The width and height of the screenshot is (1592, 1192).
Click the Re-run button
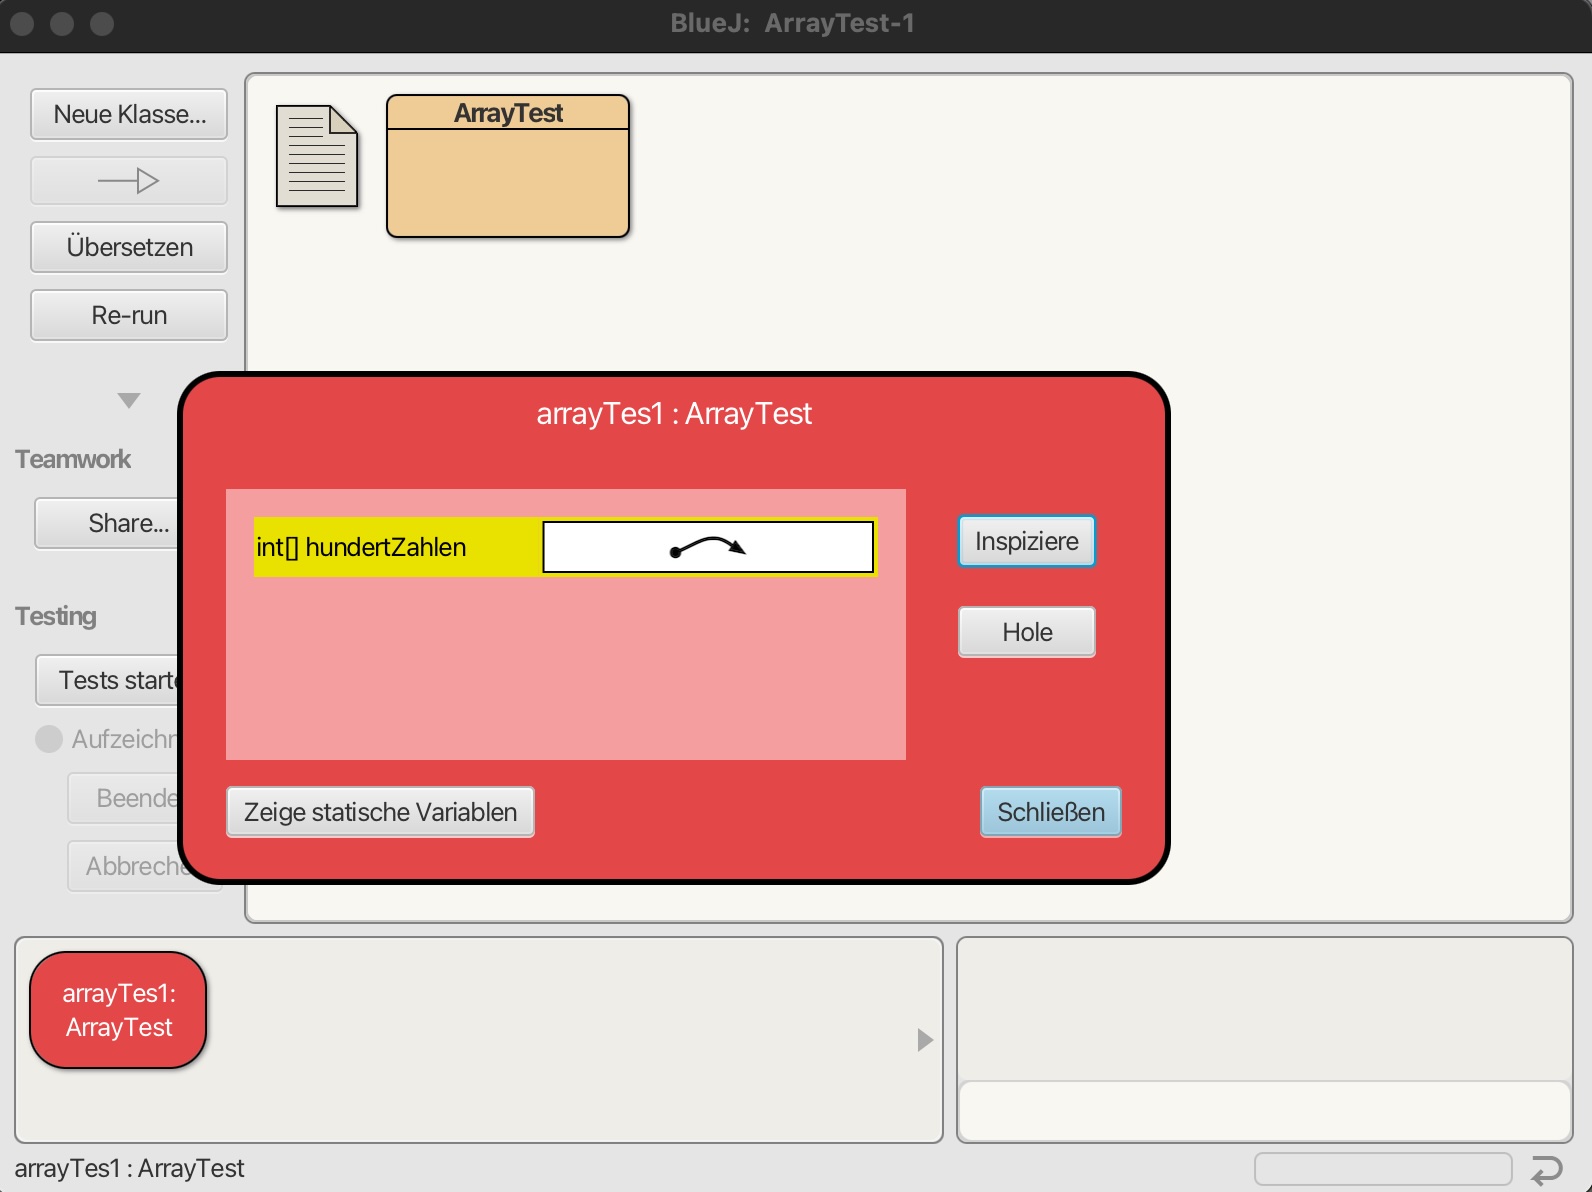(129, 315)
